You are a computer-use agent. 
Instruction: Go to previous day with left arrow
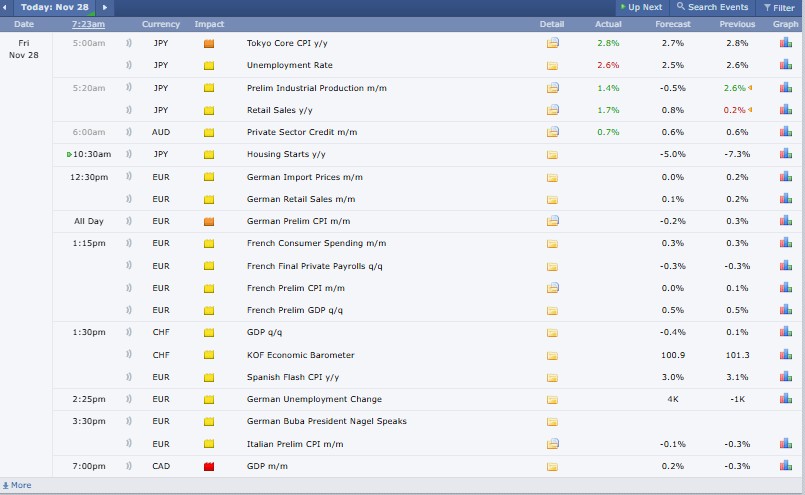[x=8, y=7]
